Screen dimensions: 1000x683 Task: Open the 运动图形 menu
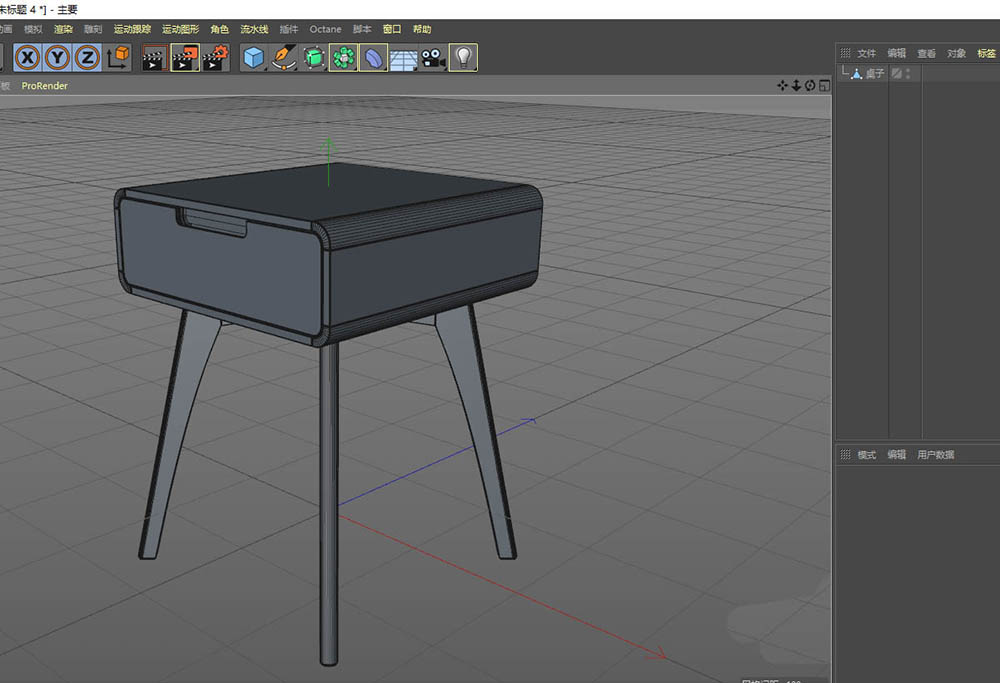click(x=180, y=29)
